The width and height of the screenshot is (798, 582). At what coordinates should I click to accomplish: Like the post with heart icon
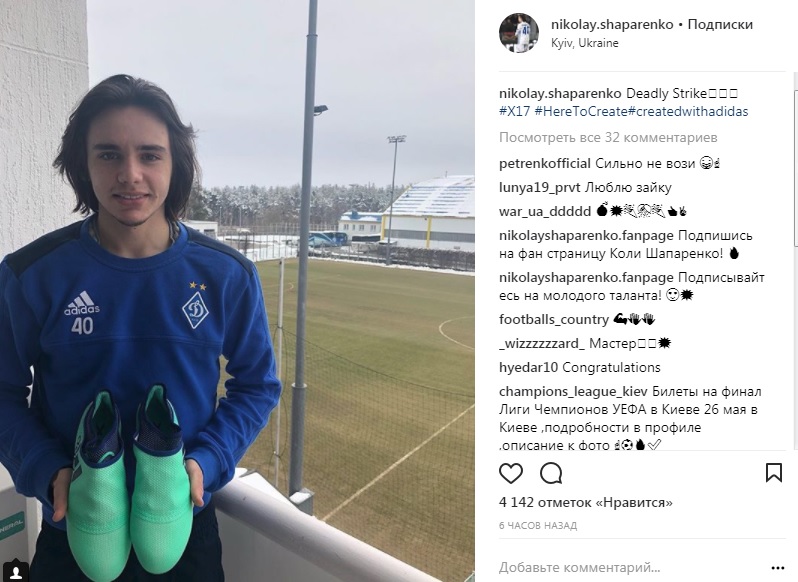pos(510,474)
